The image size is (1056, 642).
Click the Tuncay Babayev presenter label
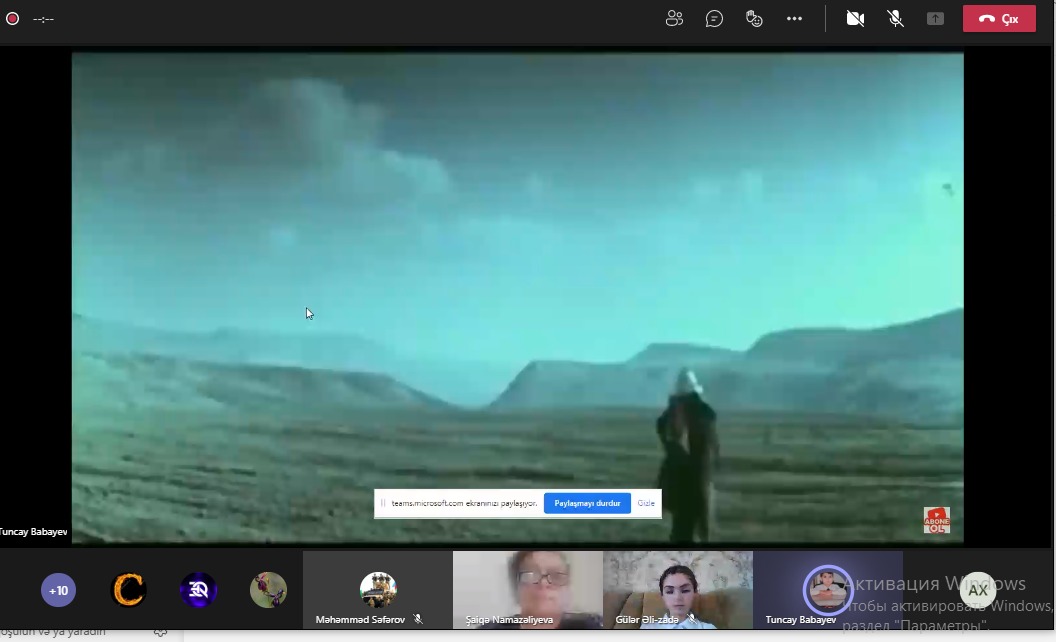(34, 532)
